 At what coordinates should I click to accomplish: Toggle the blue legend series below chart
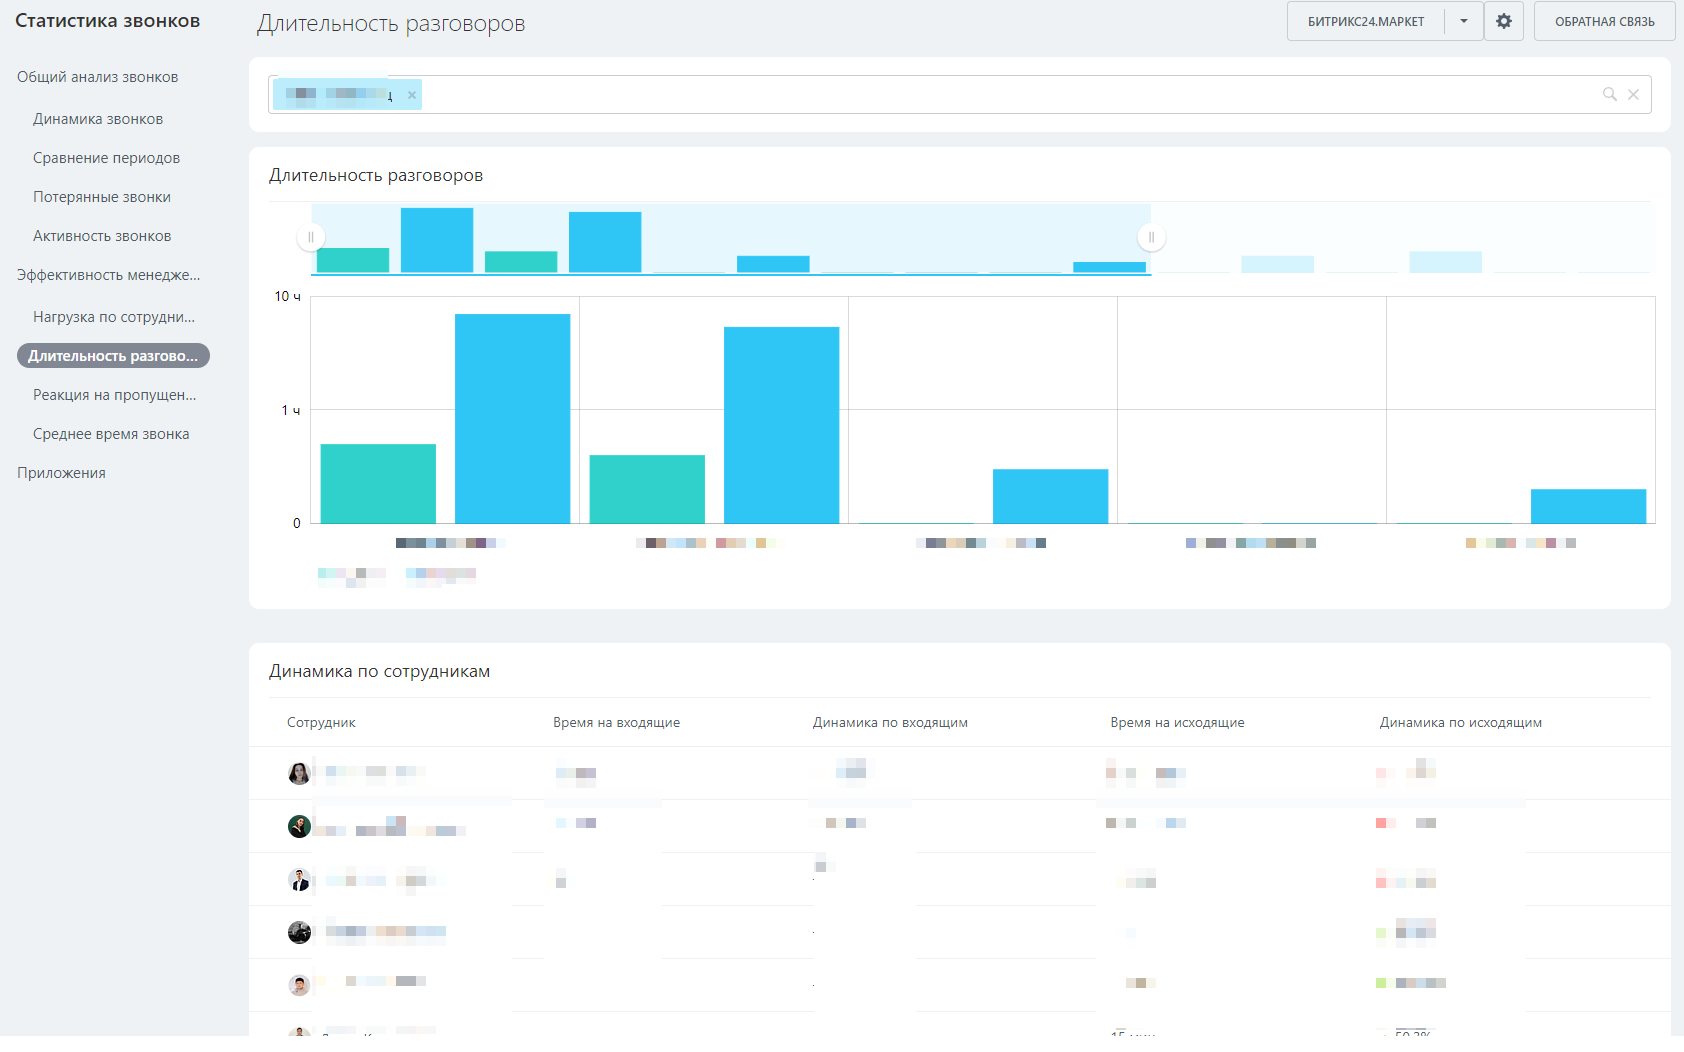(x=441, y=574)
